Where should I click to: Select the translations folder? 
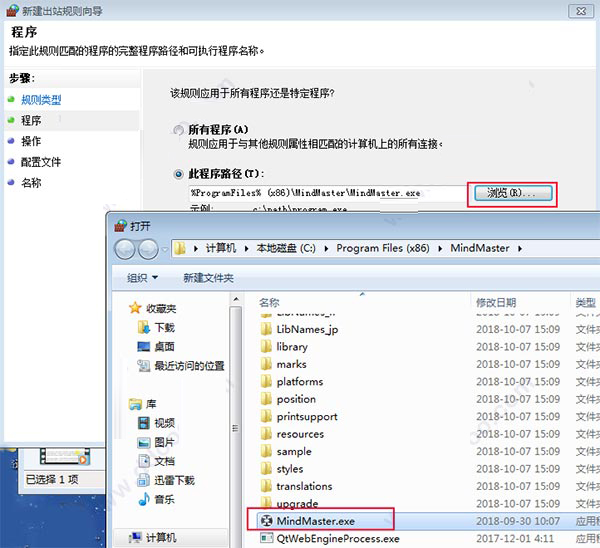pyautogui.click(x=304, y=486)
